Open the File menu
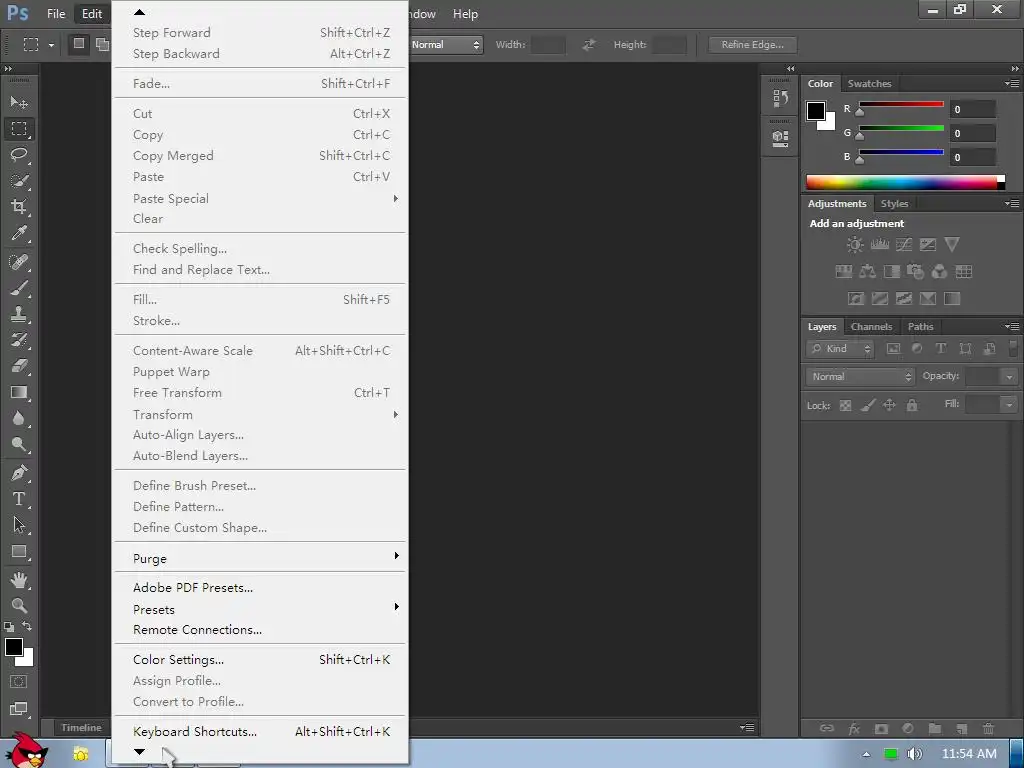 point(56,14)
